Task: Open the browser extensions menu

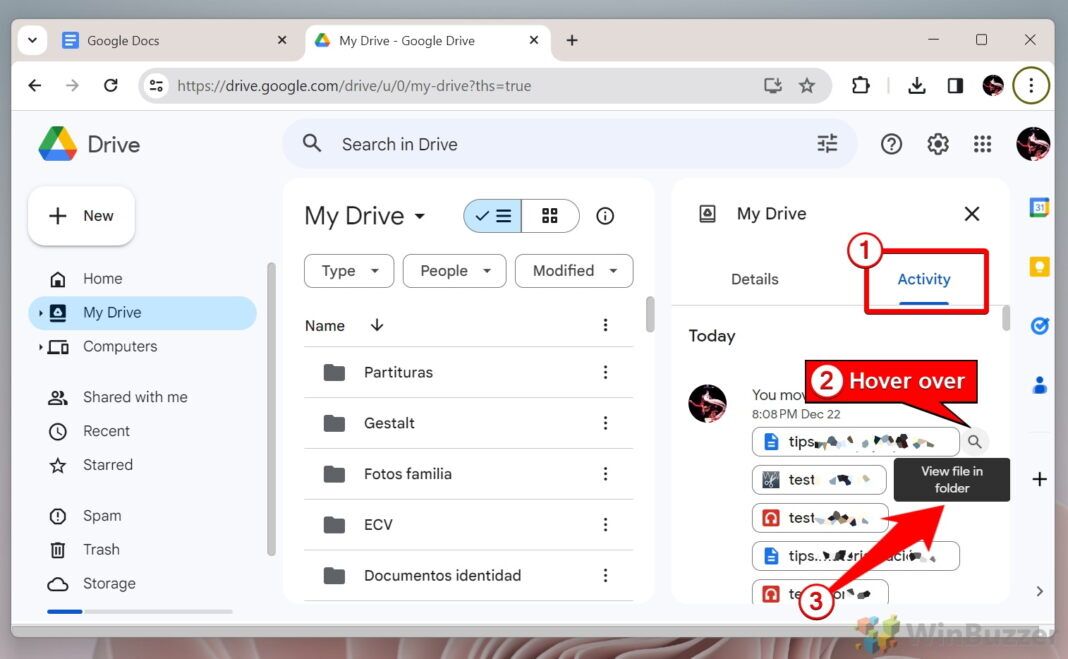Action: tap(860, 86)
